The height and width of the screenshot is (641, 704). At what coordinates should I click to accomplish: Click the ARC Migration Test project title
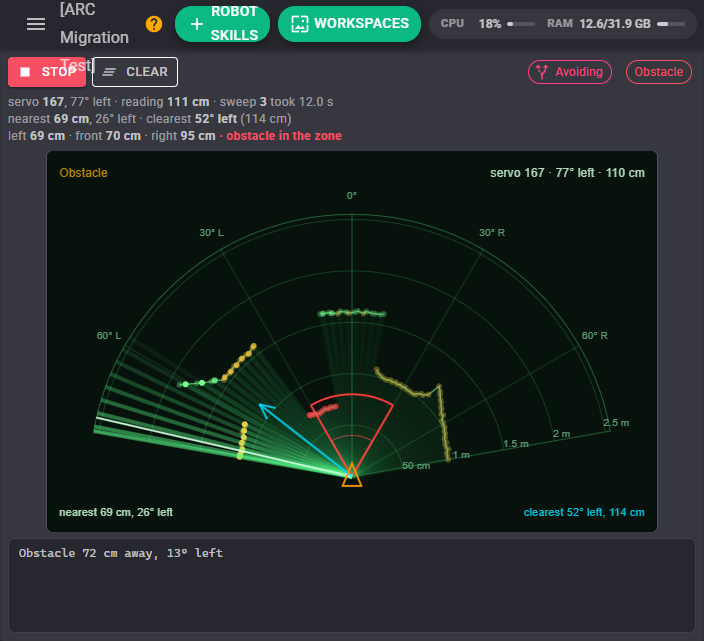pos(94,37)
